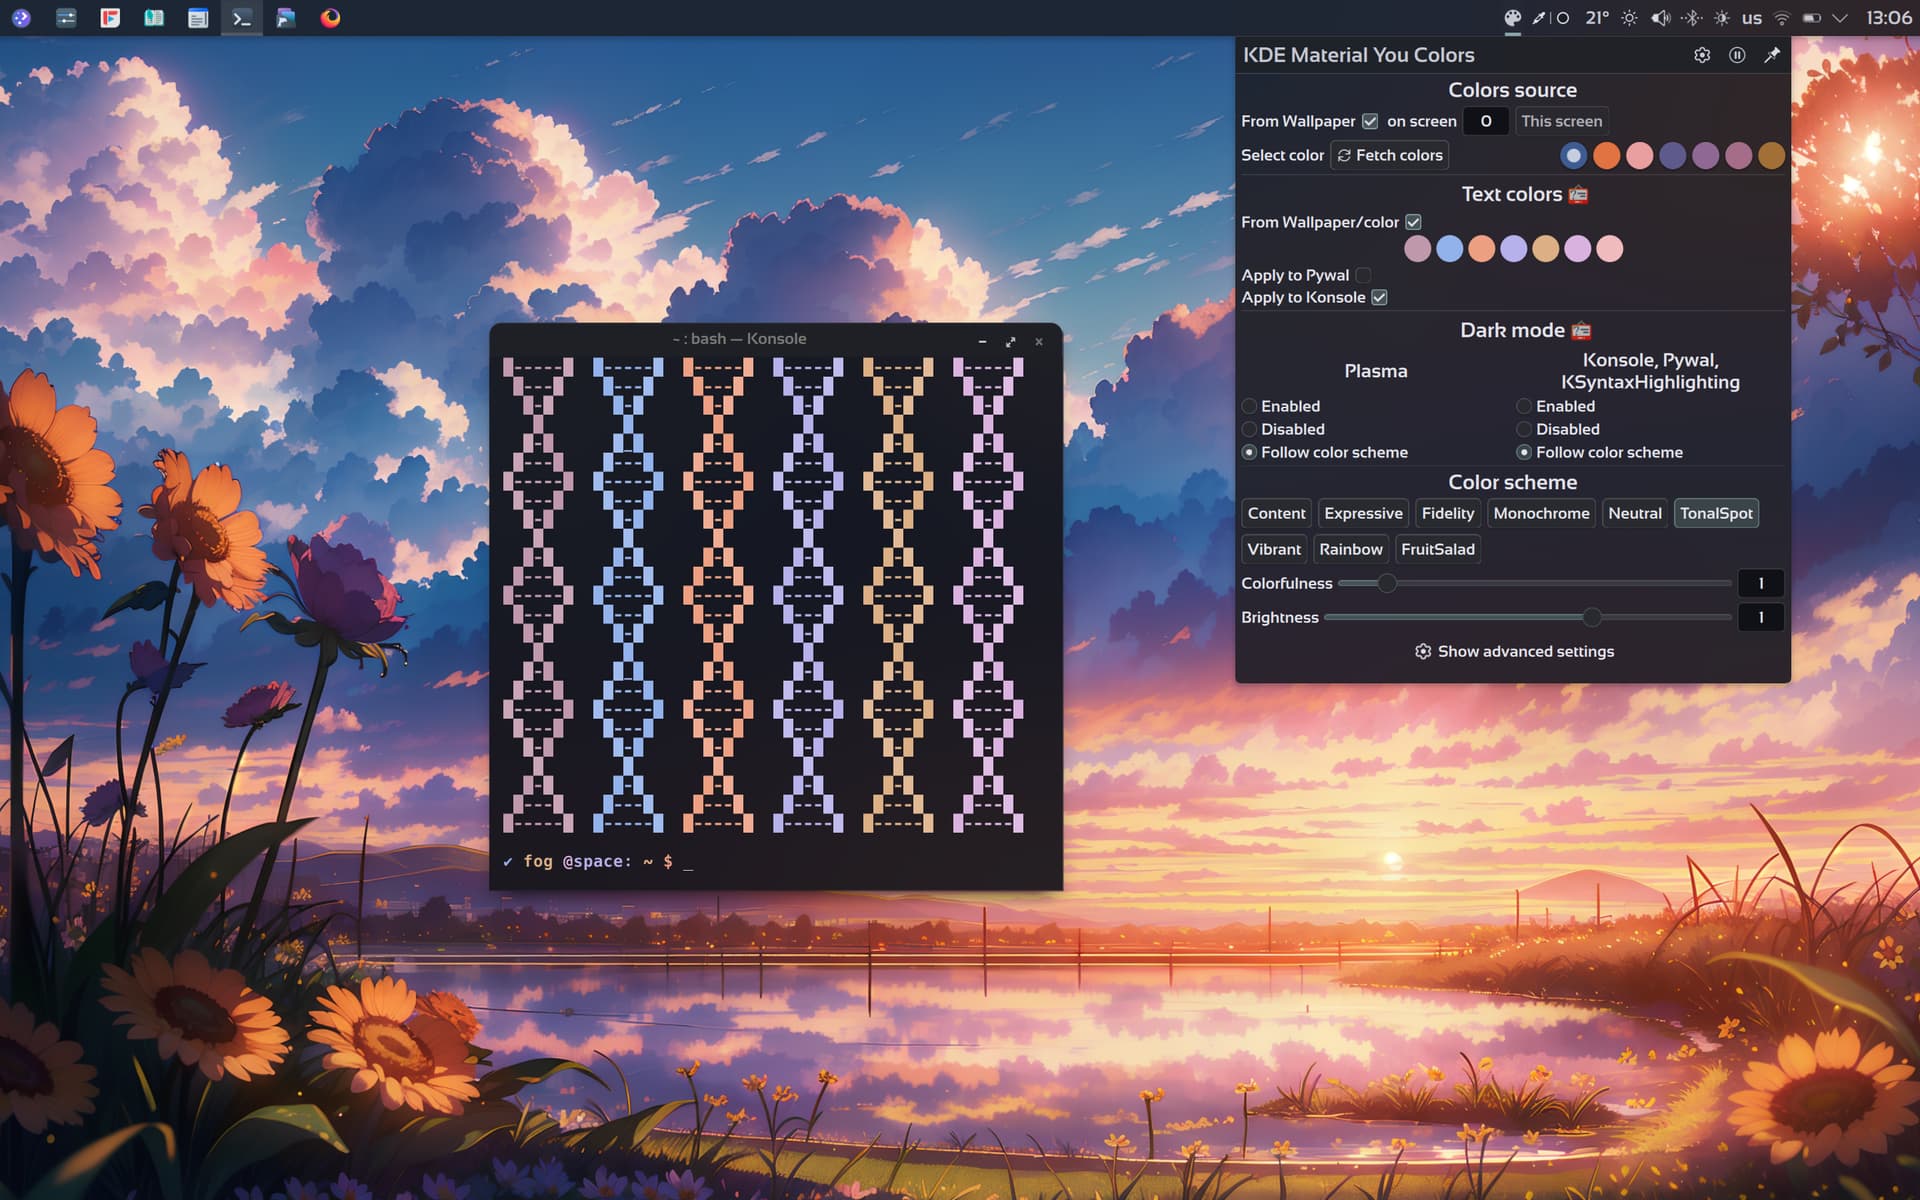Launch Firefox from the panel

pyautogui.click(x=330, y=18)
